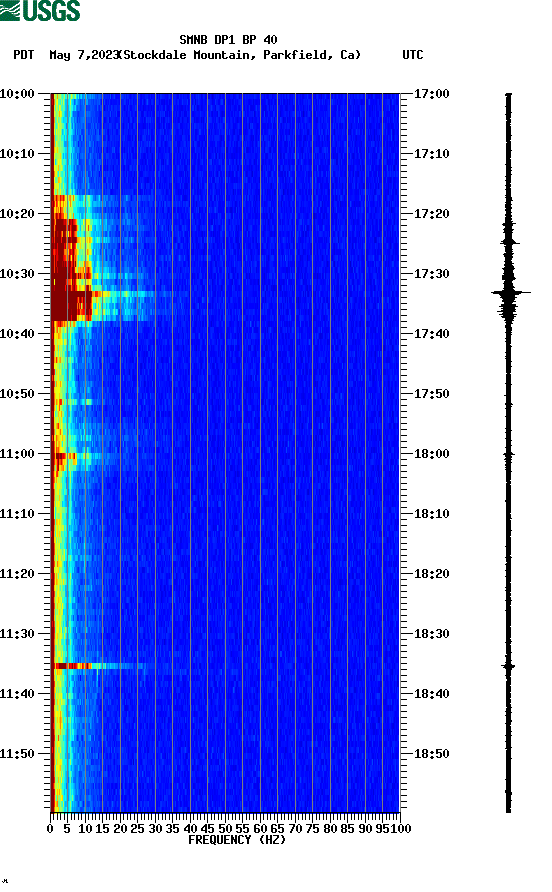Click the 'UTC' timezone label

click(413, 55)
